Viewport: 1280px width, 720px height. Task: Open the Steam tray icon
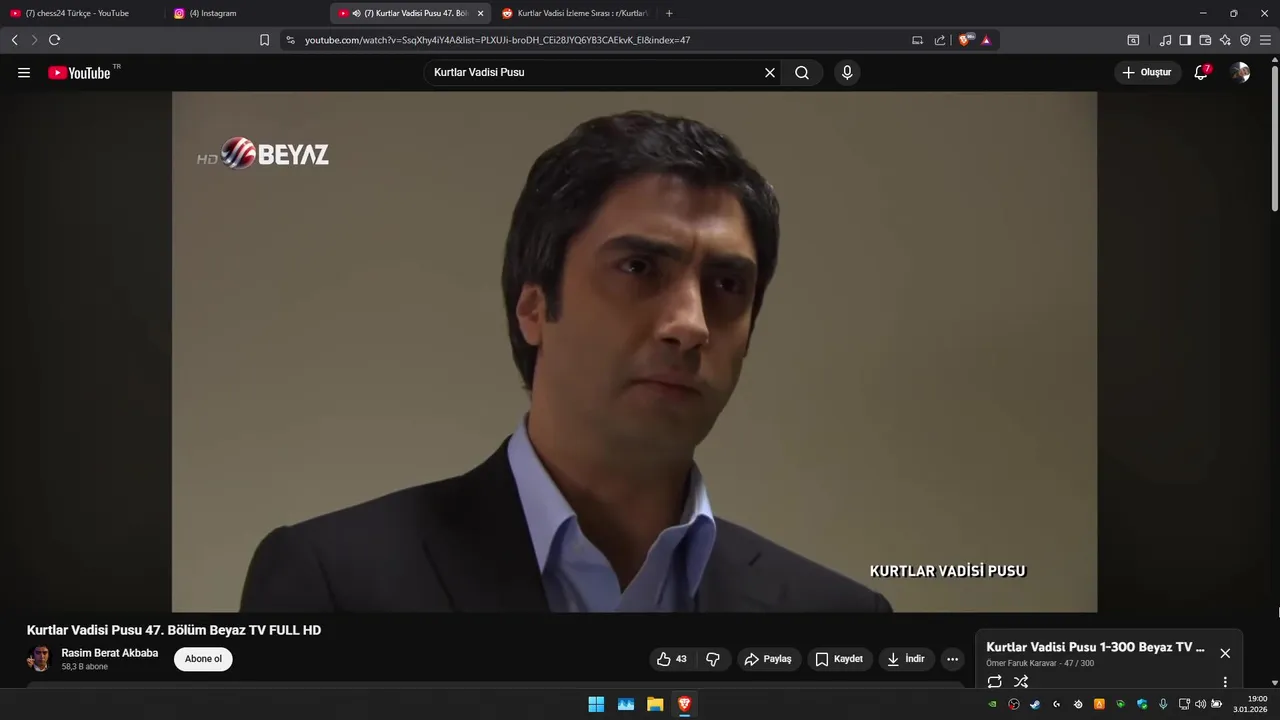pos(1035,704)
